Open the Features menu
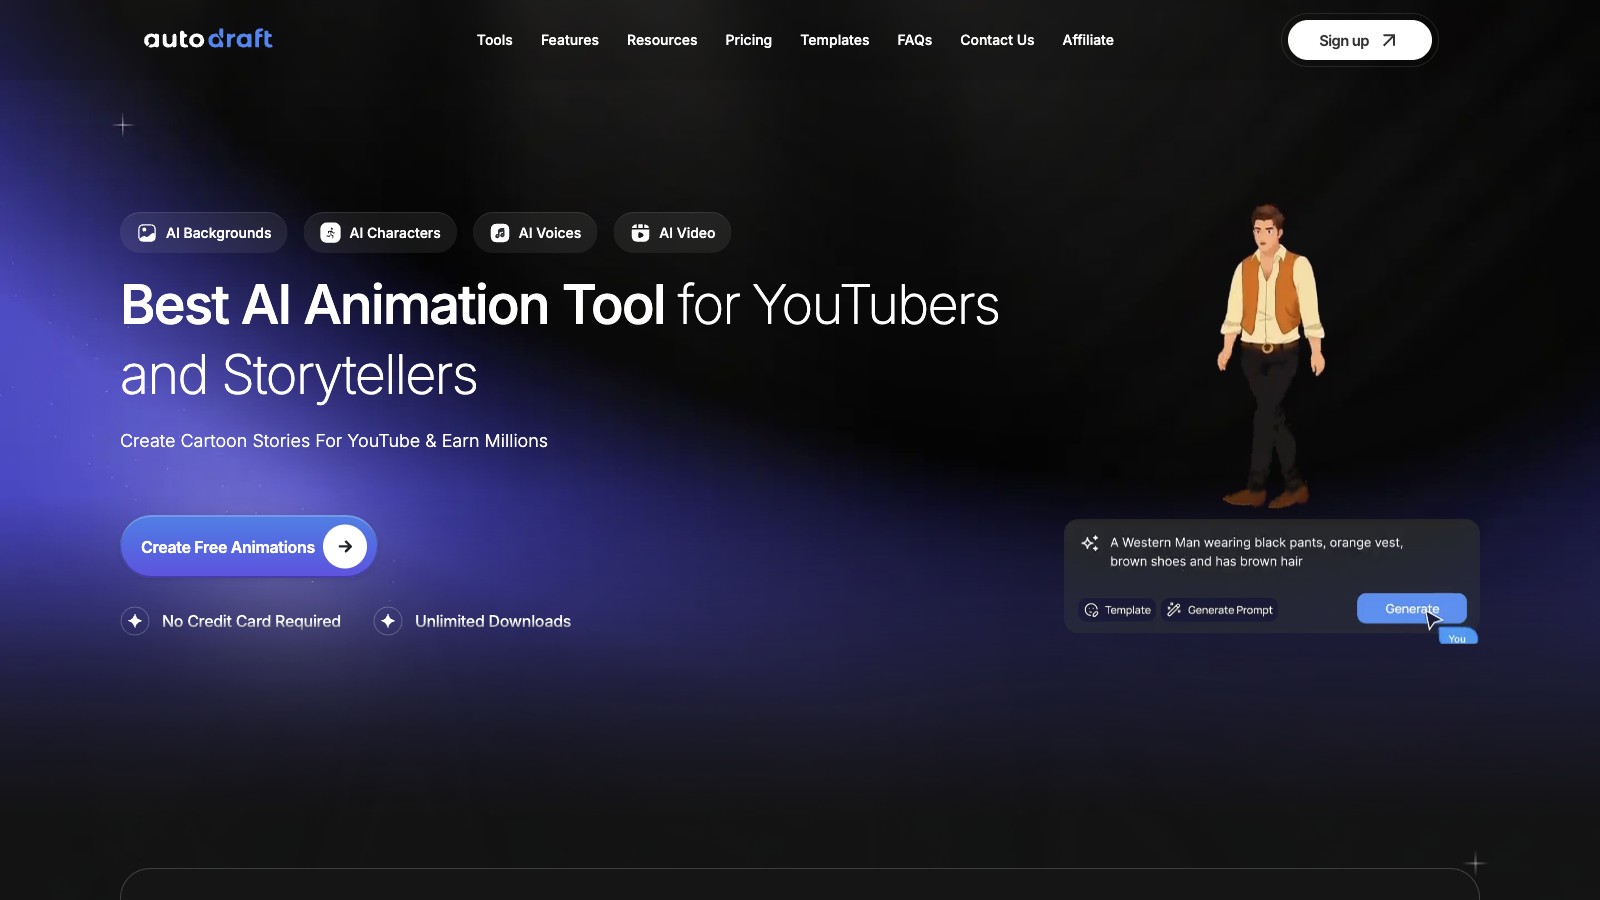The width and height of the screenshot is (1600, 900). point(570,40)
